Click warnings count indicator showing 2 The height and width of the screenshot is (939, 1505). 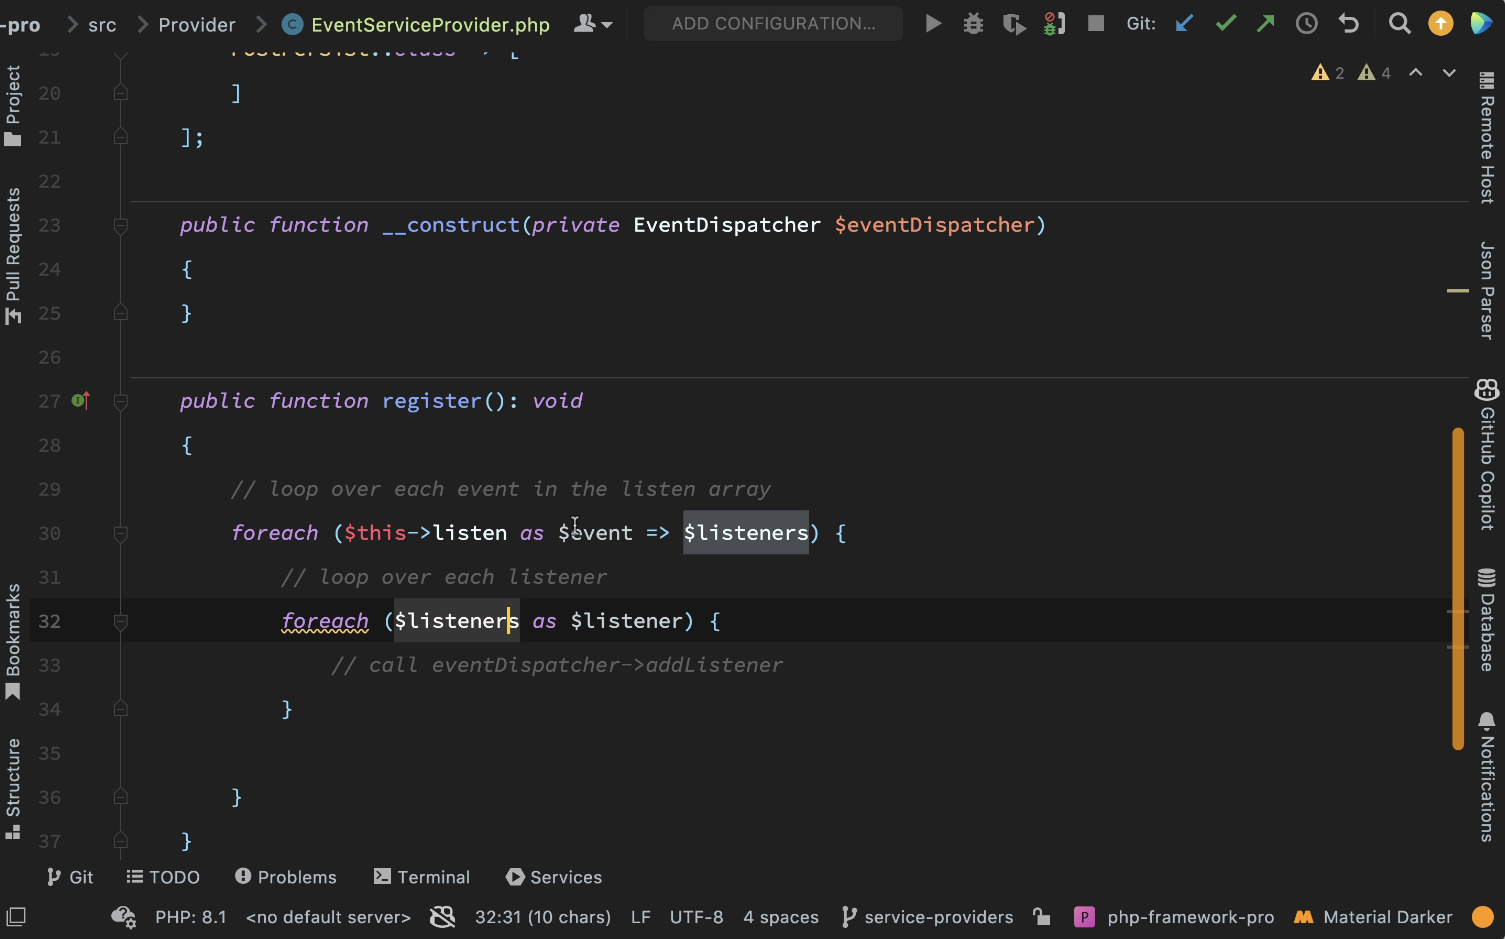[1328, 73]
